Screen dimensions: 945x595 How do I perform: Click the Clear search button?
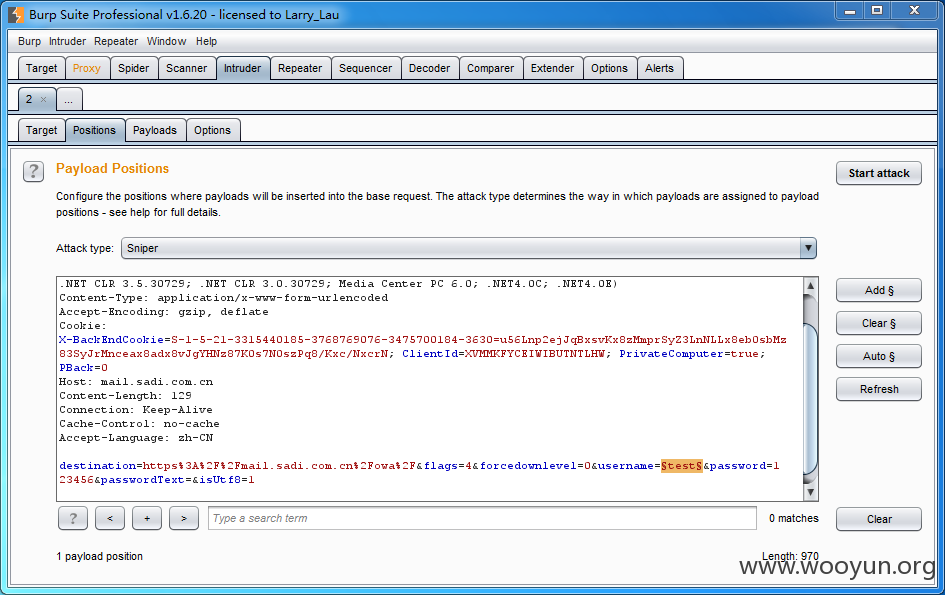point(879,519)
